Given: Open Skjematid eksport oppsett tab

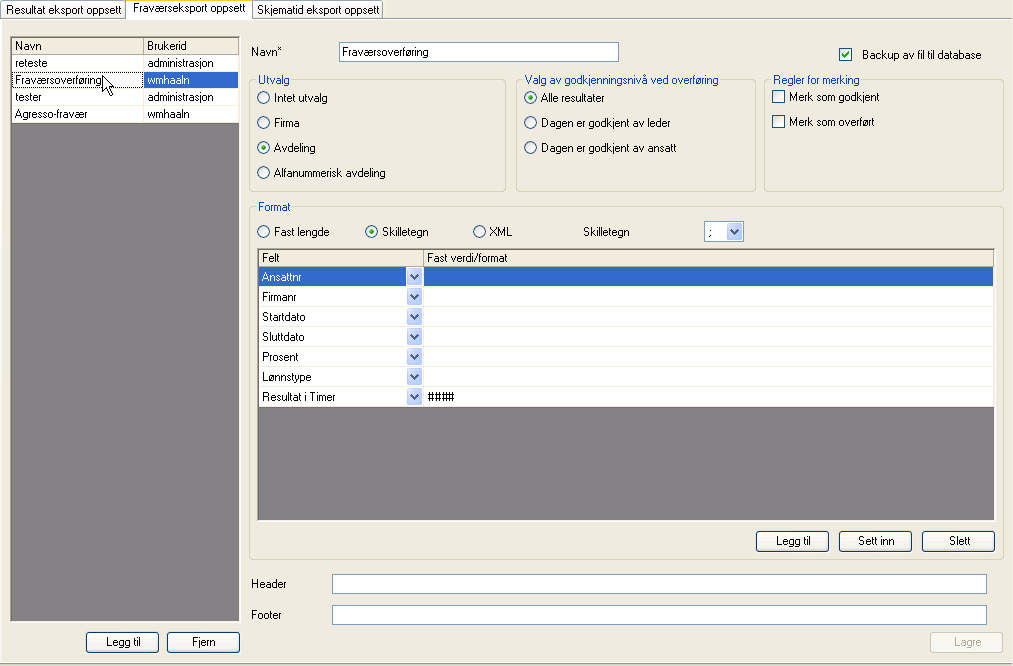Looking at the screenshot, I should pyautogui.click(x=318, y=10).
